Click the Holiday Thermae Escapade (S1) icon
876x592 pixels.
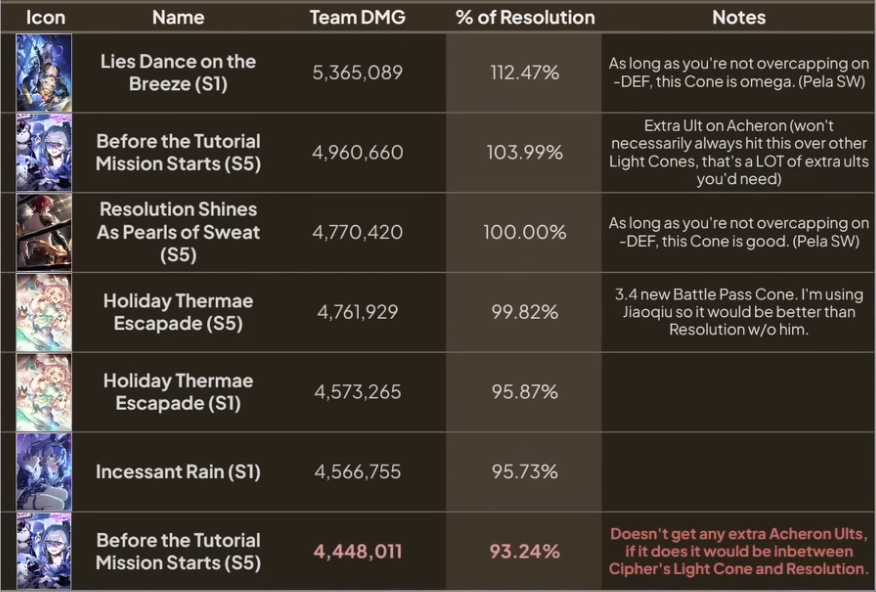click(x=44, y=392)
